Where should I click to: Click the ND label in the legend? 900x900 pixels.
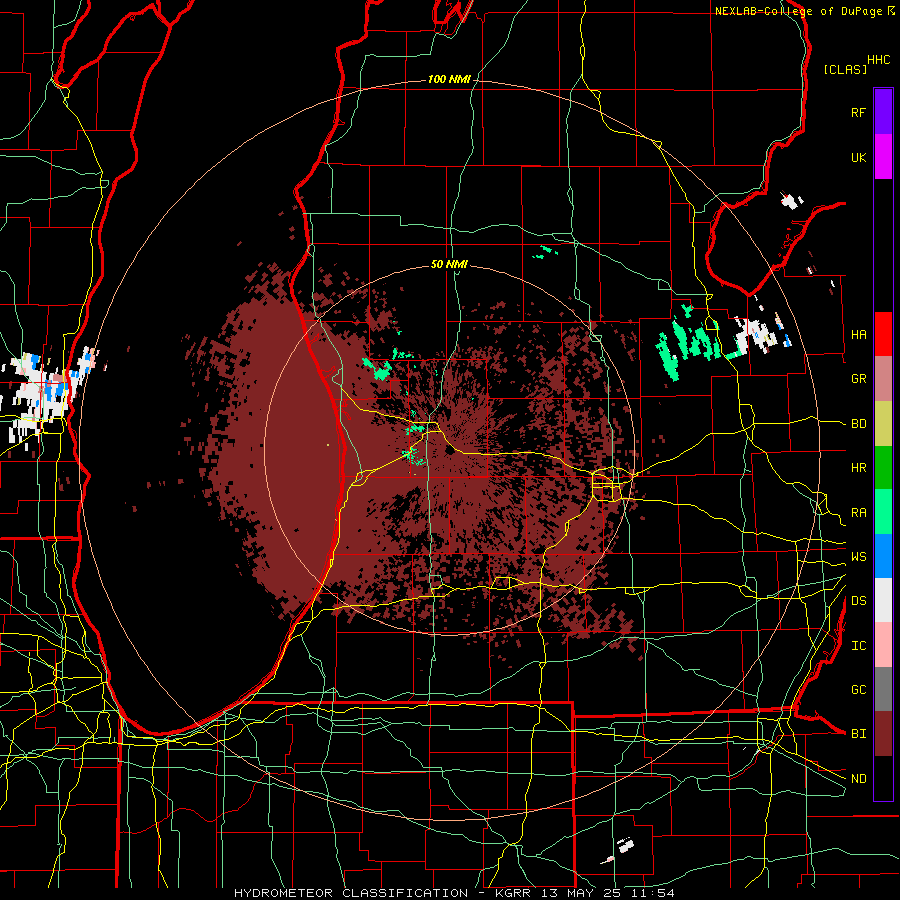pos(859,779)
